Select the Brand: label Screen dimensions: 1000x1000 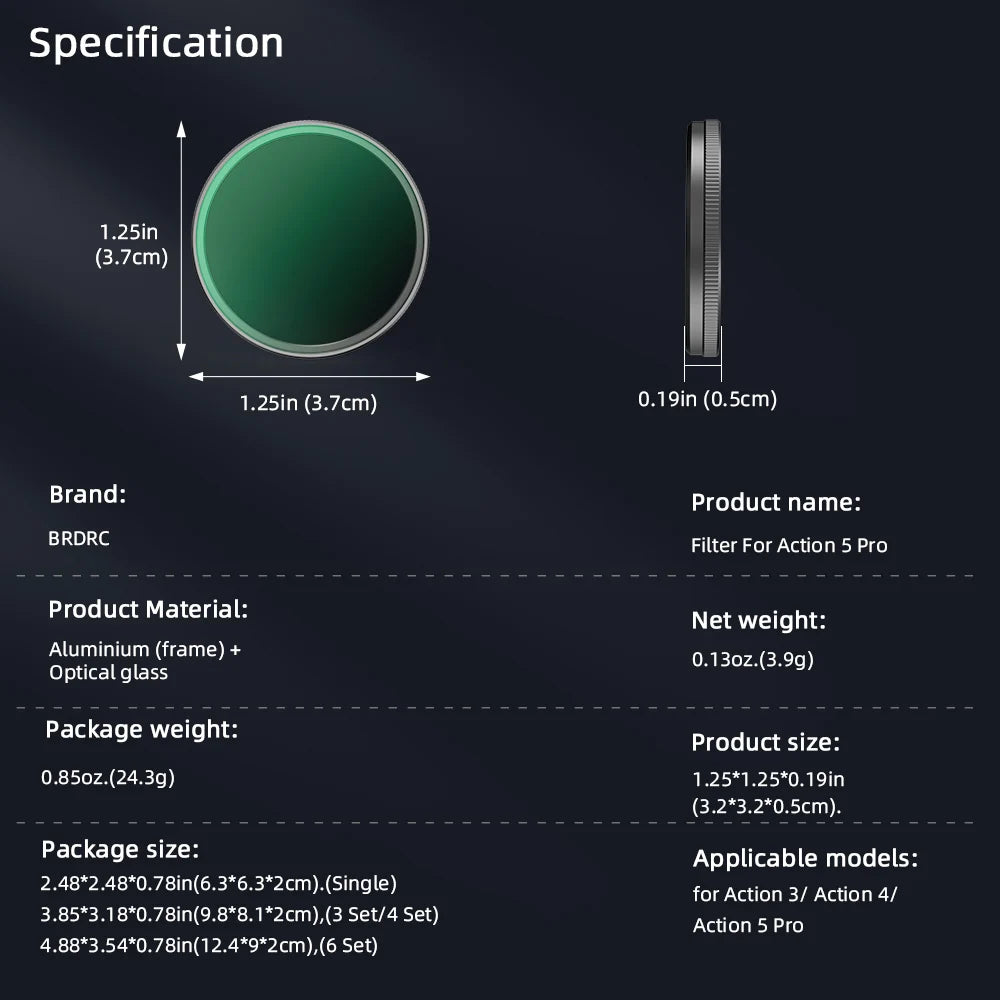point(88,494)
